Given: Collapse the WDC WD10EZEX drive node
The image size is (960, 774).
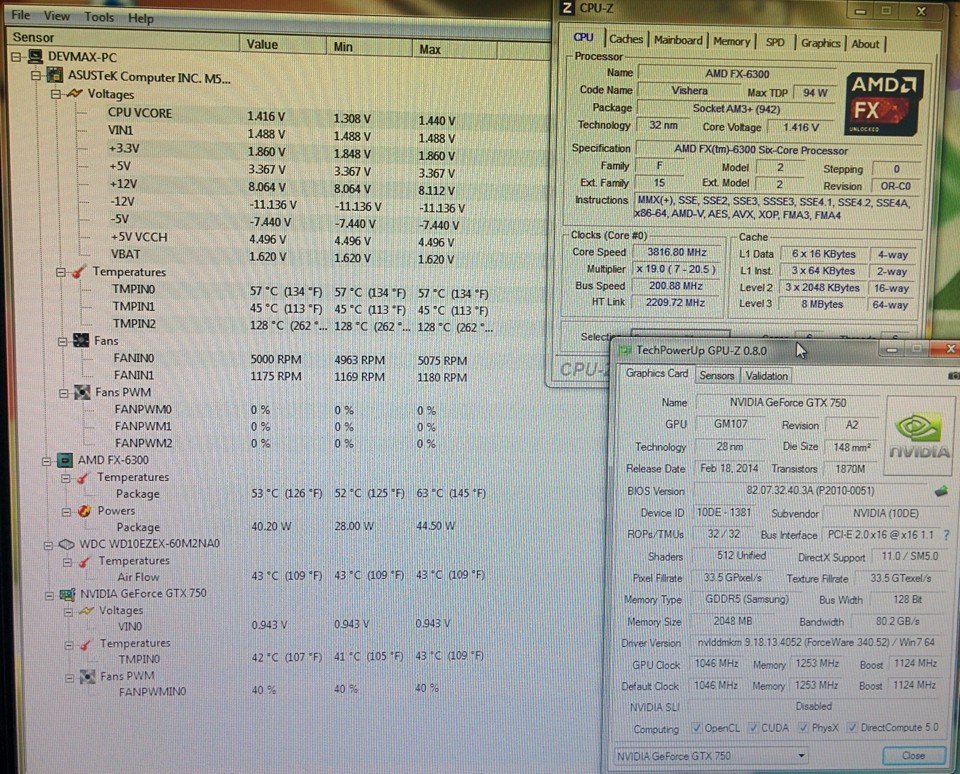Looking at the screenshot, I should (48, 544).
